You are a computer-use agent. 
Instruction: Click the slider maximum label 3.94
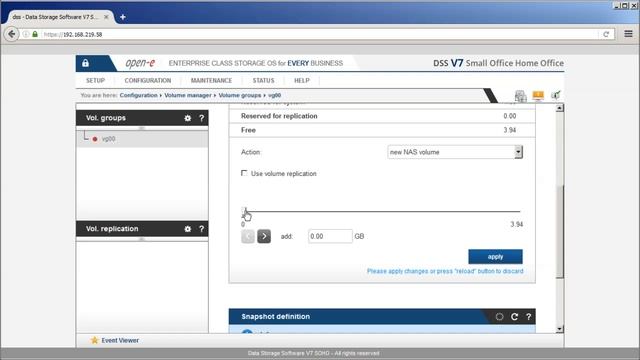517,224
